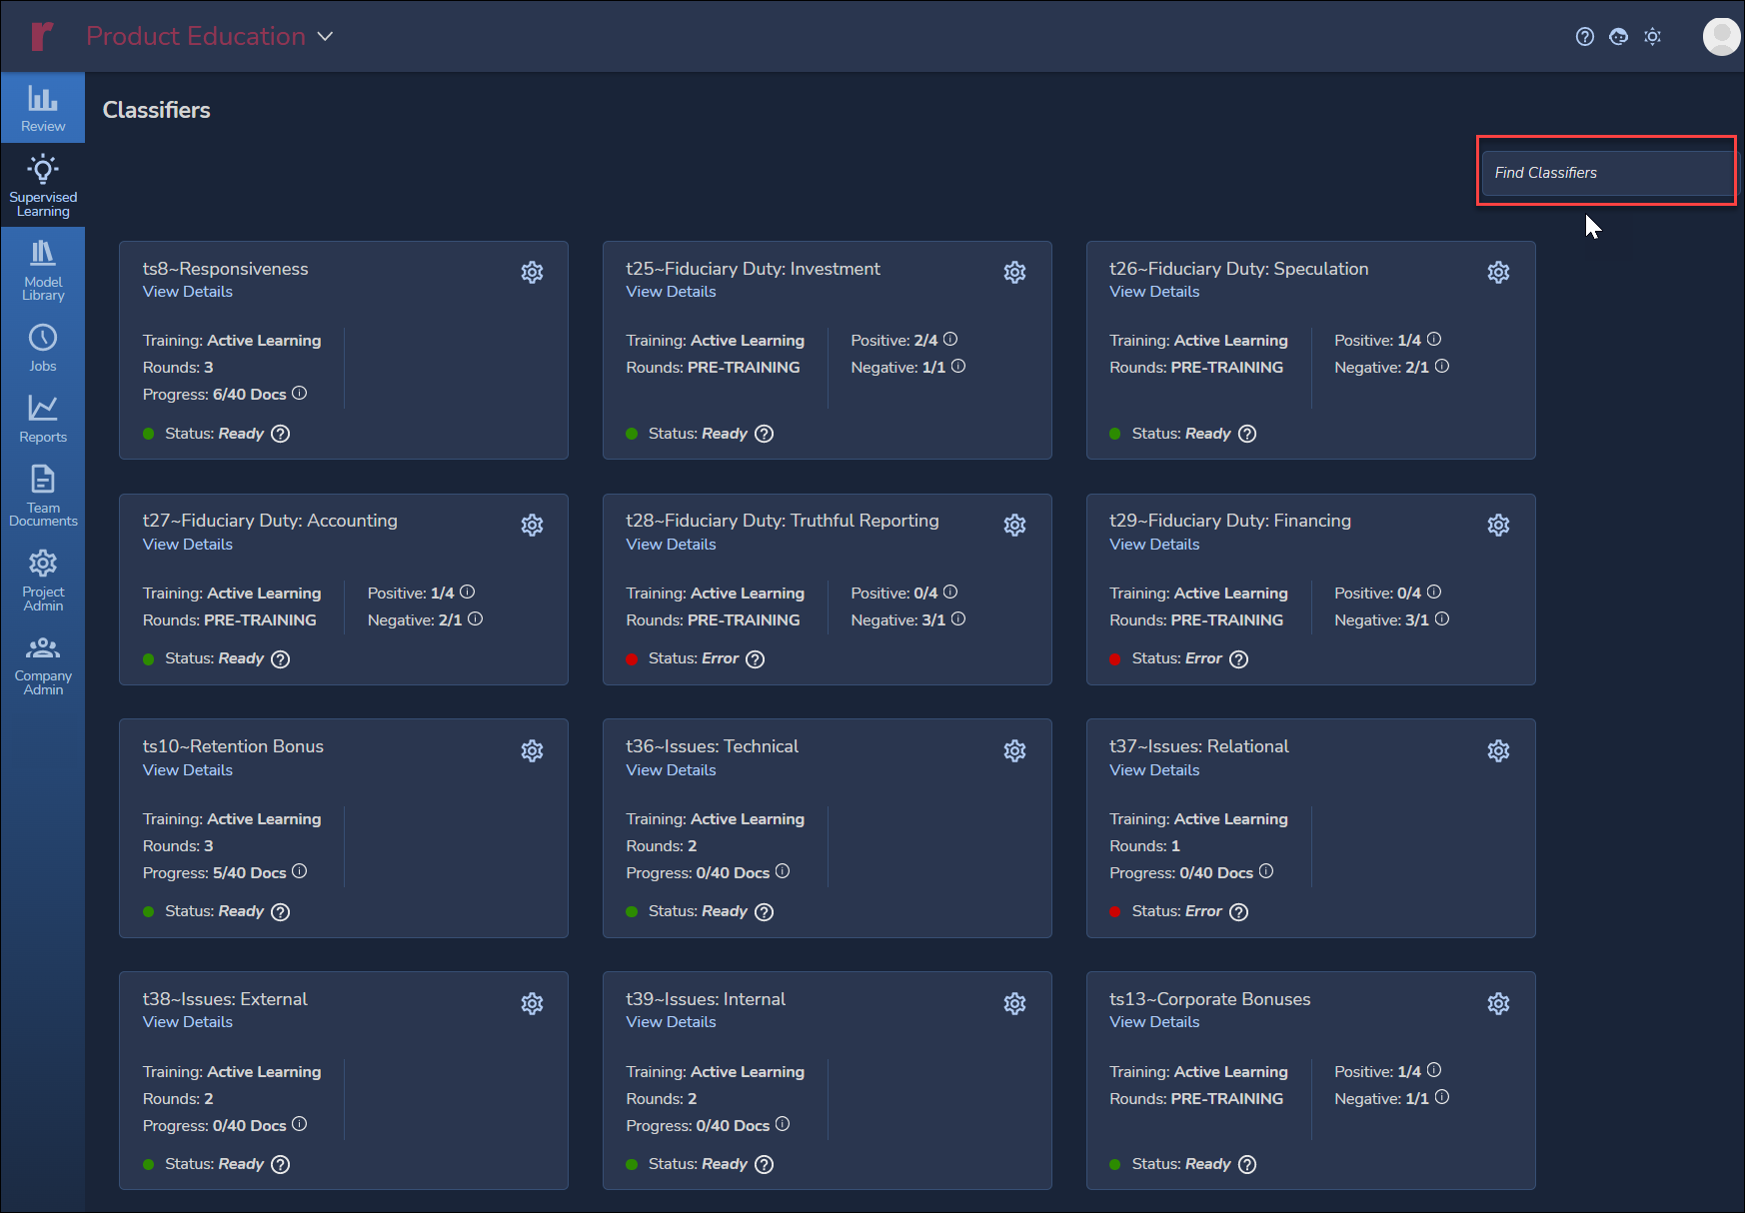The image size is (1745, 1213).
Task: Open the Reports section
Action: 43,418
